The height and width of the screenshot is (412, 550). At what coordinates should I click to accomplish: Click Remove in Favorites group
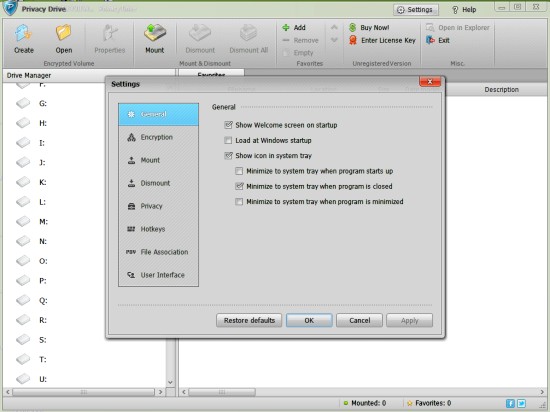tap(301, 40)
